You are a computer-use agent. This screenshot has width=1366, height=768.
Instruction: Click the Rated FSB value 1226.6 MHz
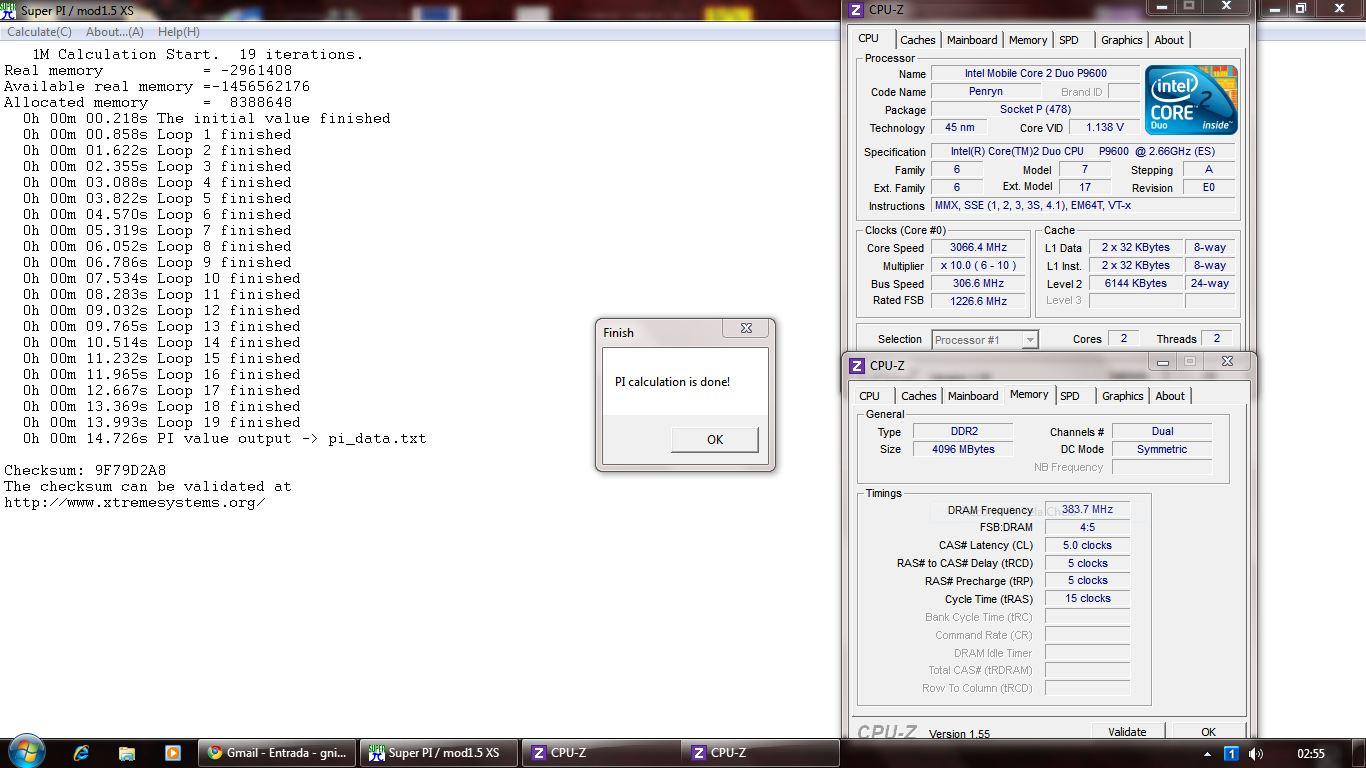(x=978, y=301)
